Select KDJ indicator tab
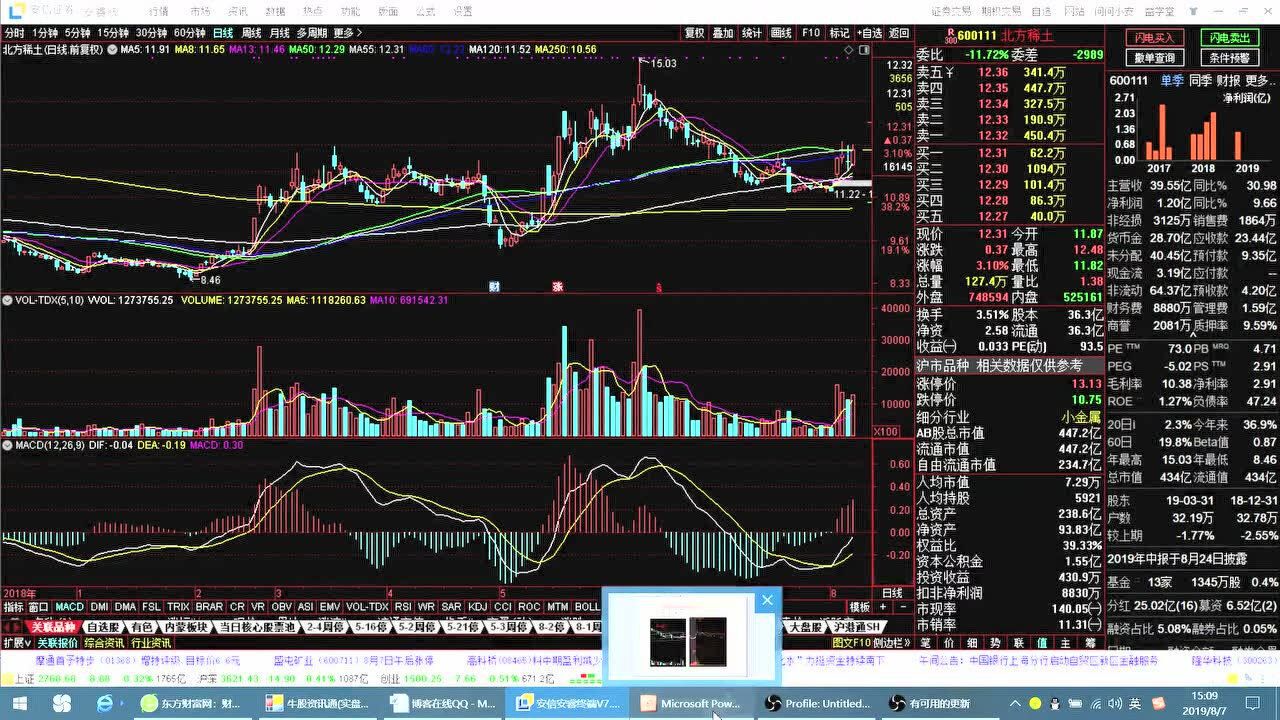Screen dimensions: 1280x720 point(478,607)
